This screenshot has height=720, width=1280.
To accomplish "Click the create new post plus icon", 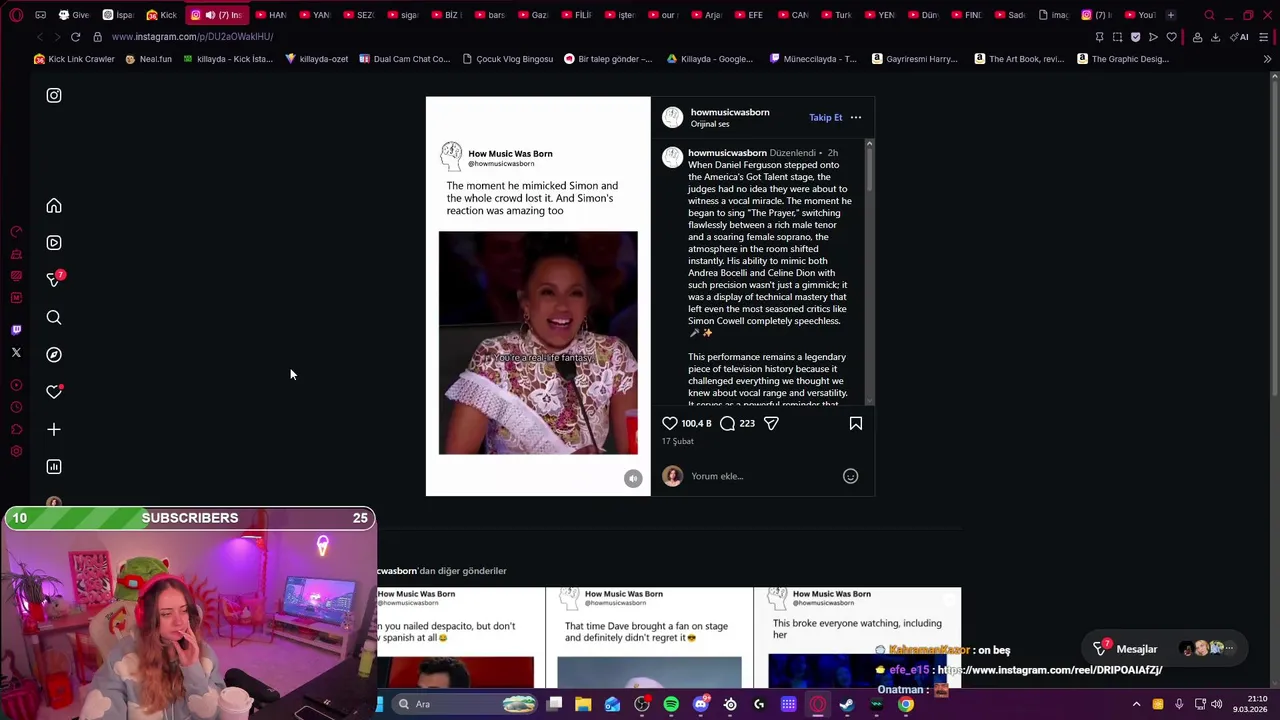I will 54,430.
